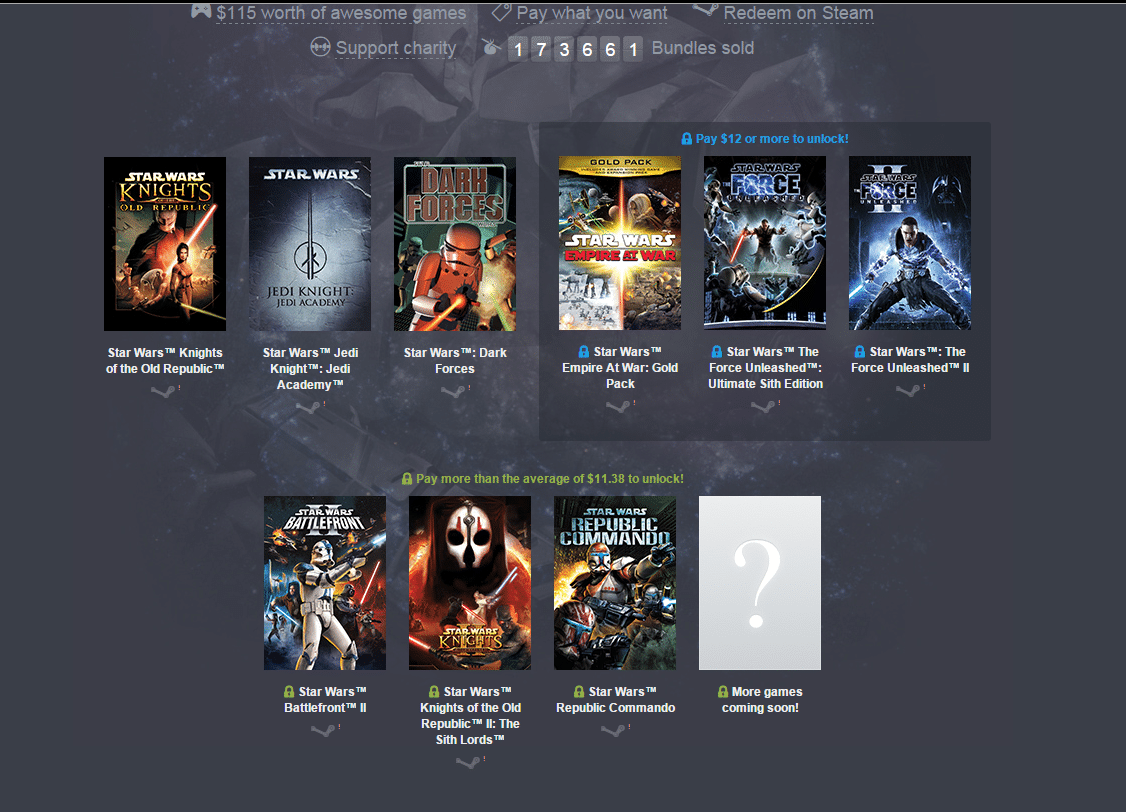The height and width of the screenshot is (812, 1126).
Task: Open The Force Unleashed Ultimate Sith Edition cover
Action: click(765, 243)
